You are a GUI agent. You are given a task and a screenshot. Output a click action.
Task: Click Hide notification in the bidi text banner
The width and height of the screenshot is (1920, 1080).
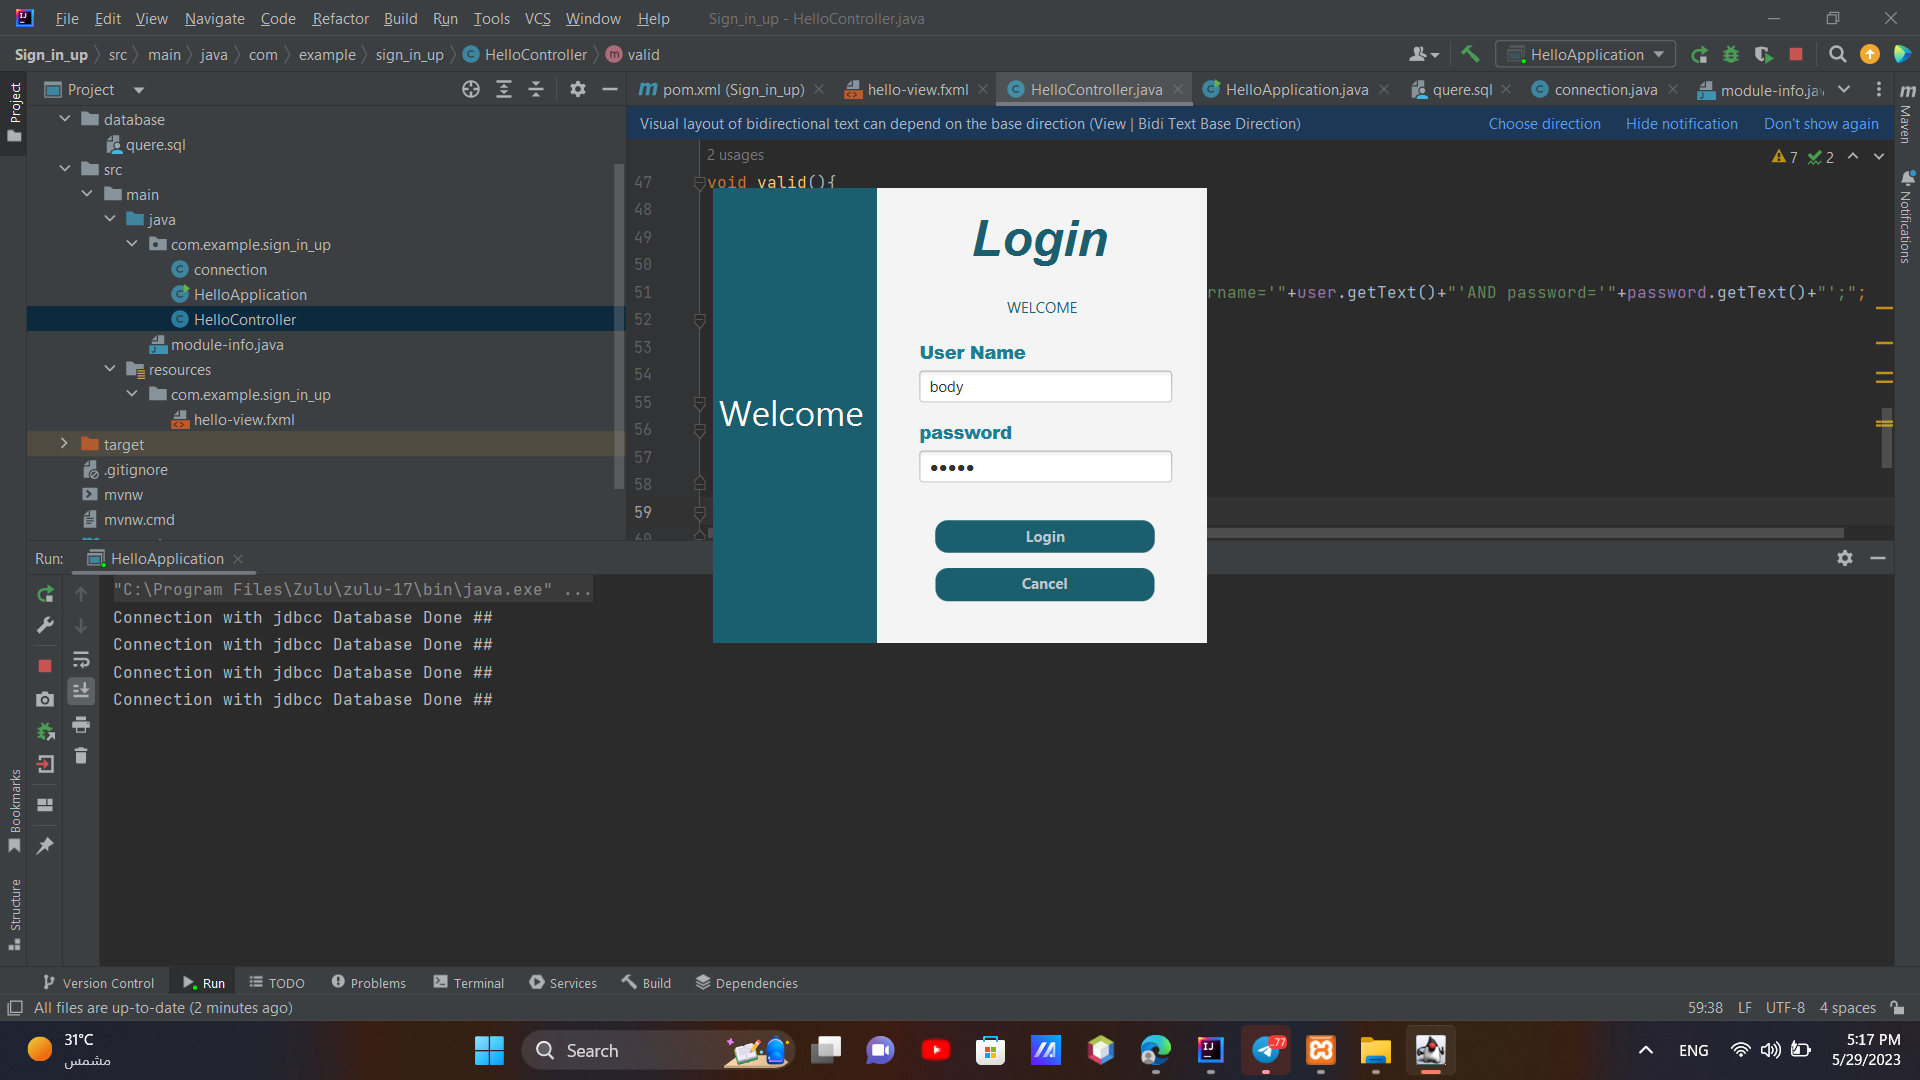coord(1681,123)
